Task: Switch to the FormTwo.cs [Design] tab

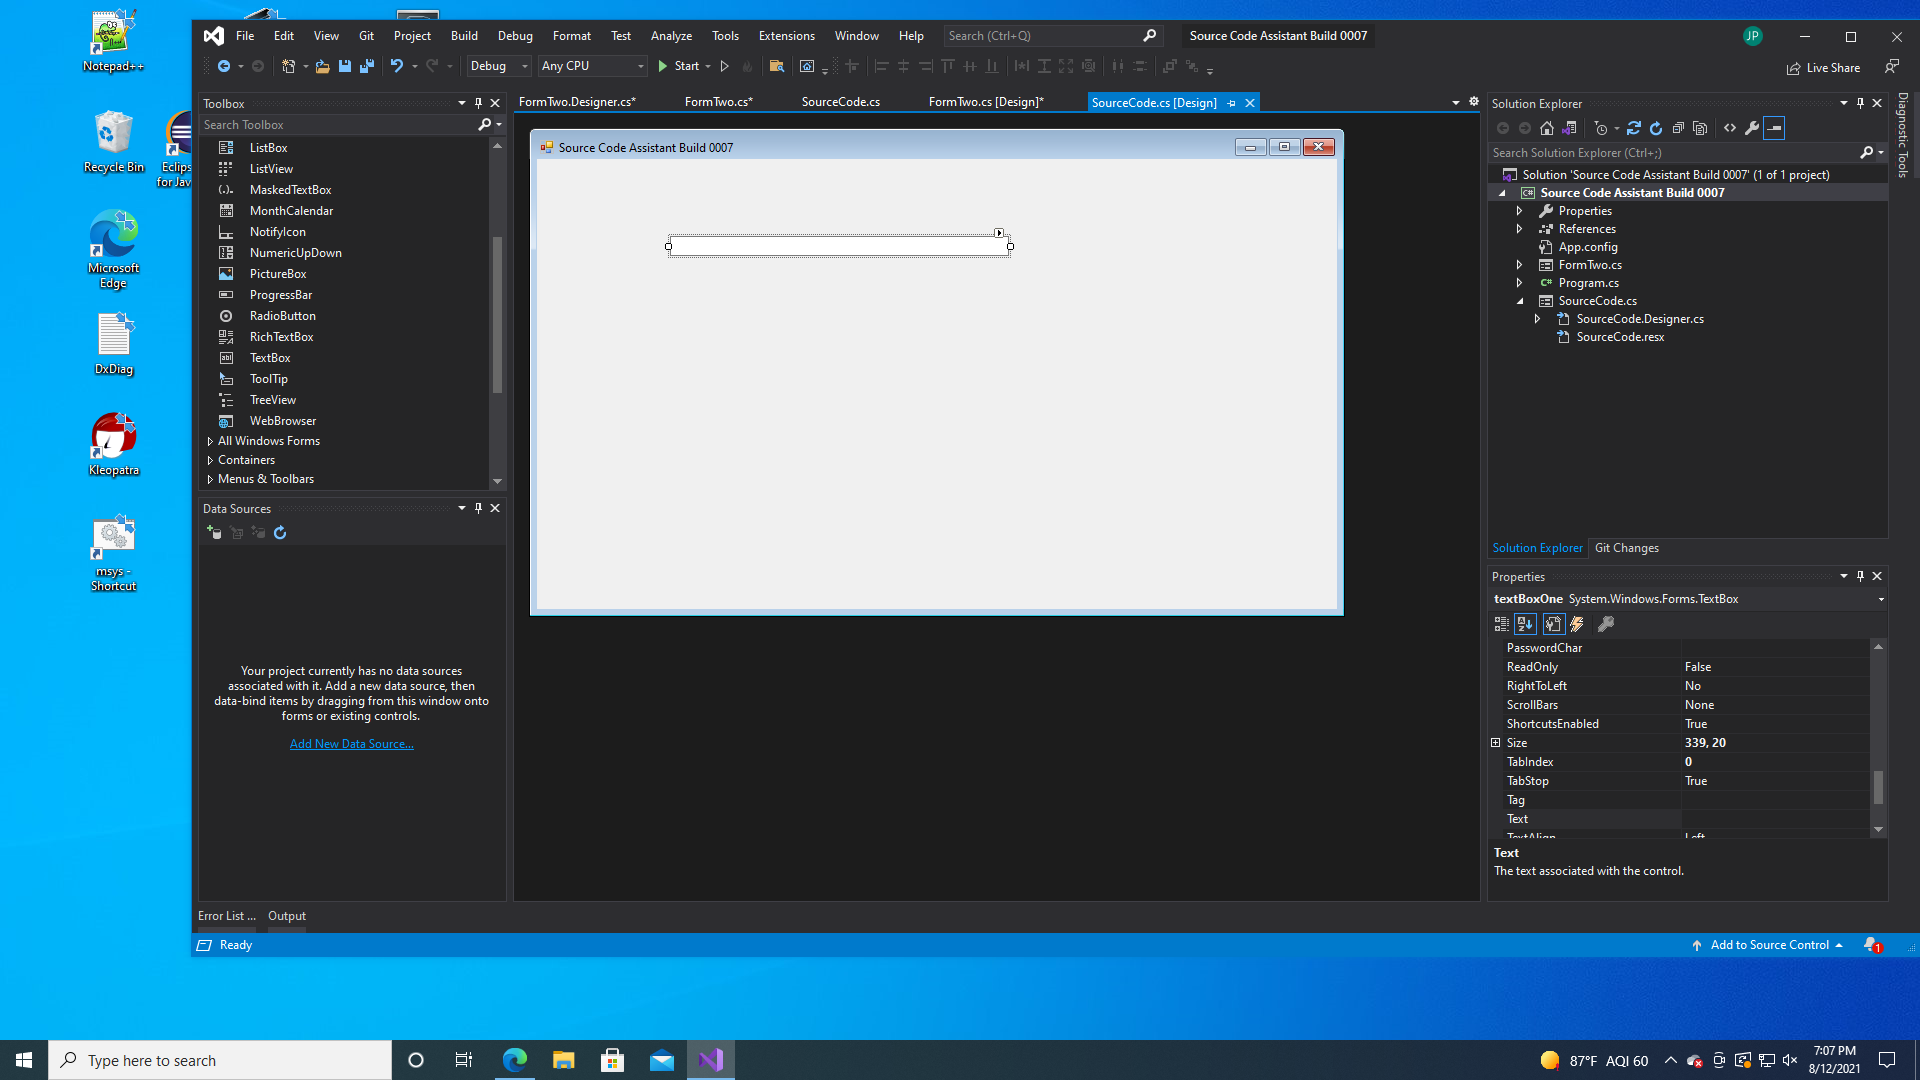Action: pyautogui.click(x=986, y=101)
